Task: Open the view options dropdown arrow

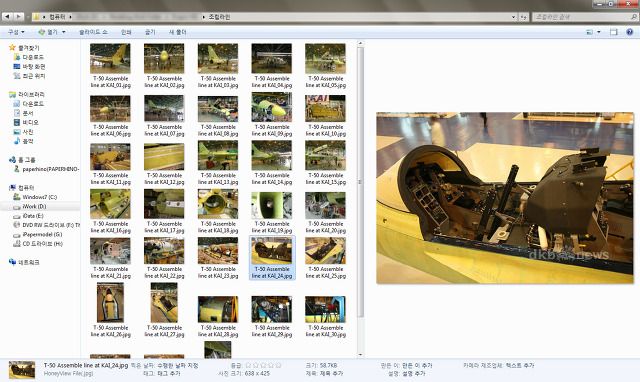Action: [599, 32]
